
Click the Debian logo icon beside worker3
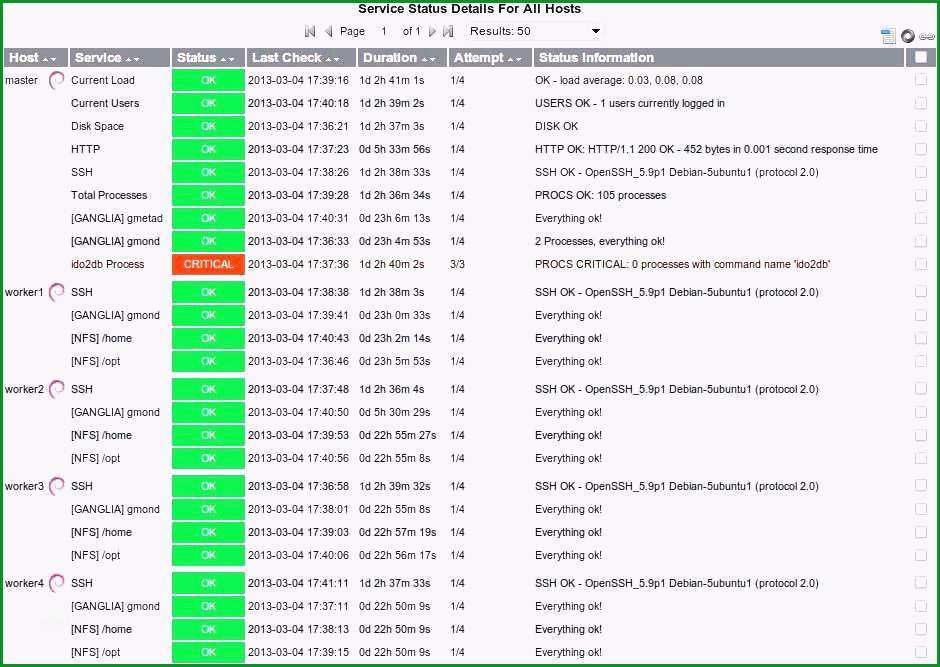pyautogui.click(x=56, y=486)
